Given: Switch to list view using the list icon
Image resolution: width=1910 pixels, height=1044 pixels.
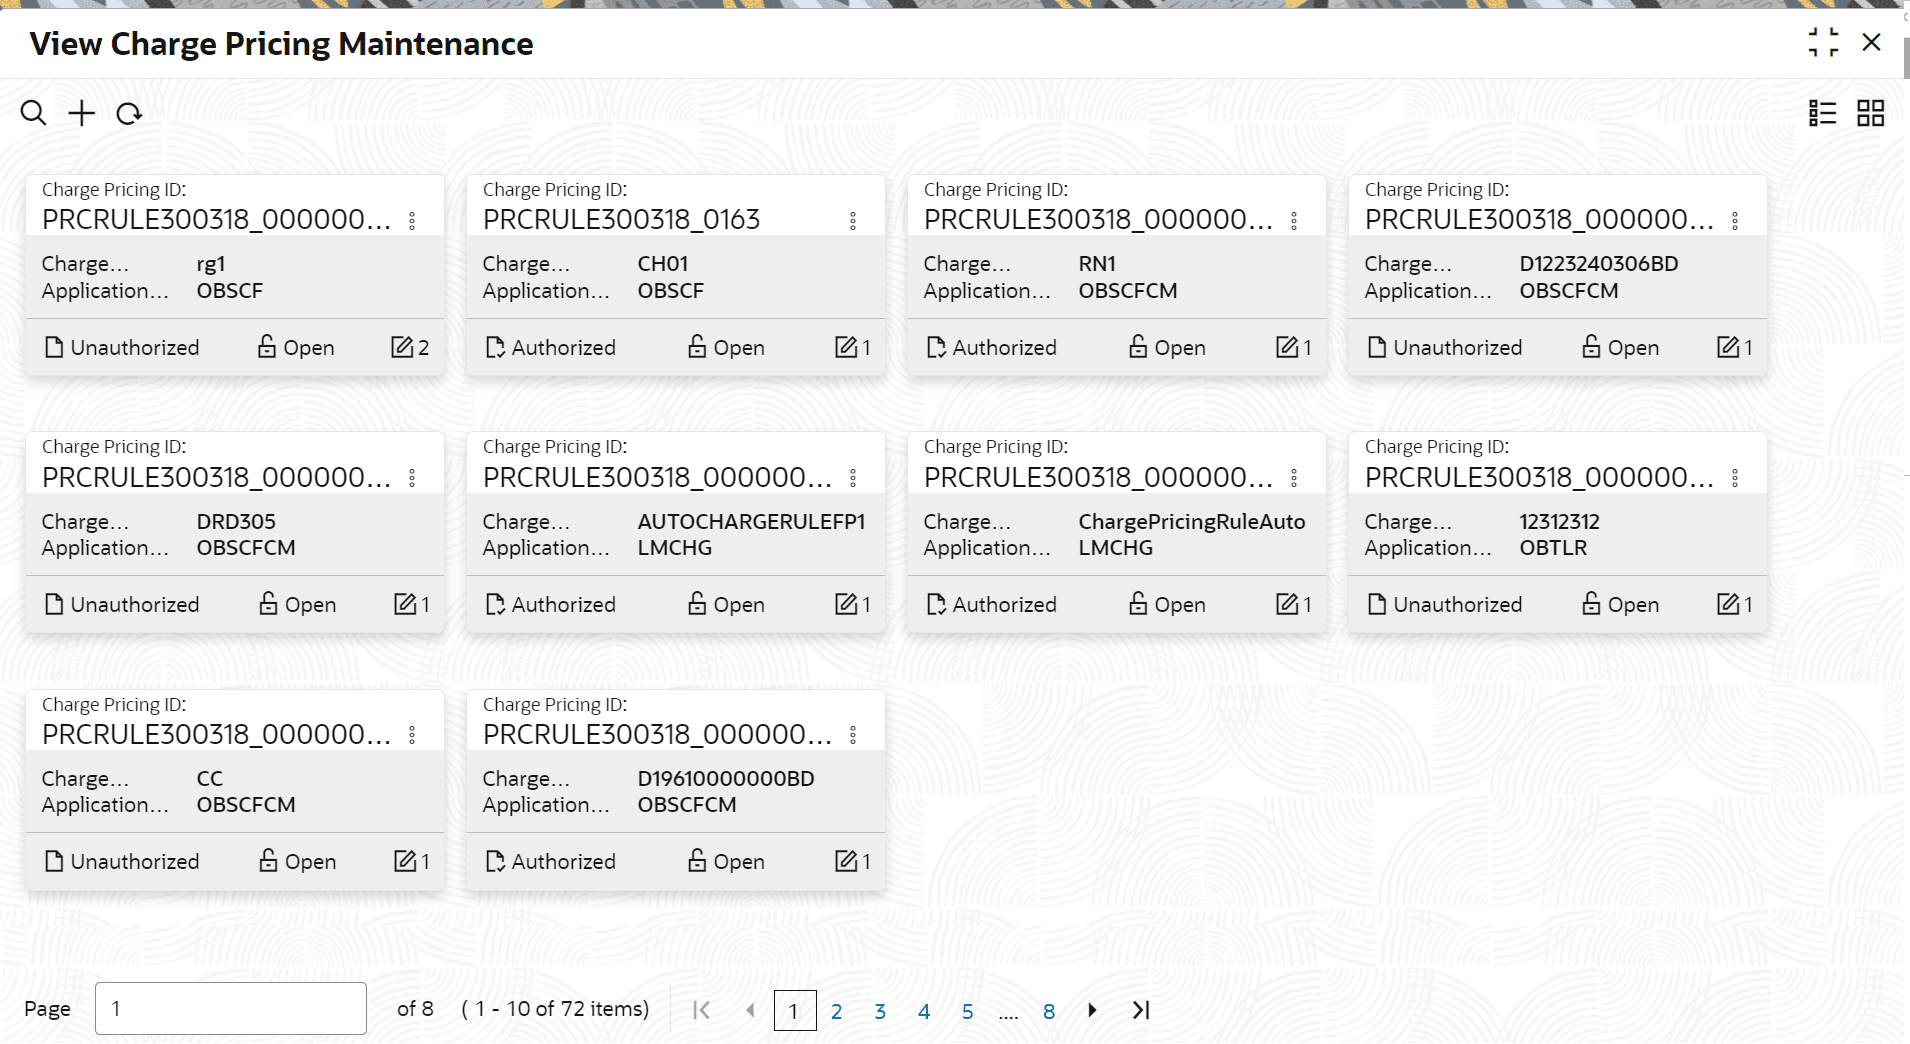Looking at the screenshot, I should tap(1823, 113).
